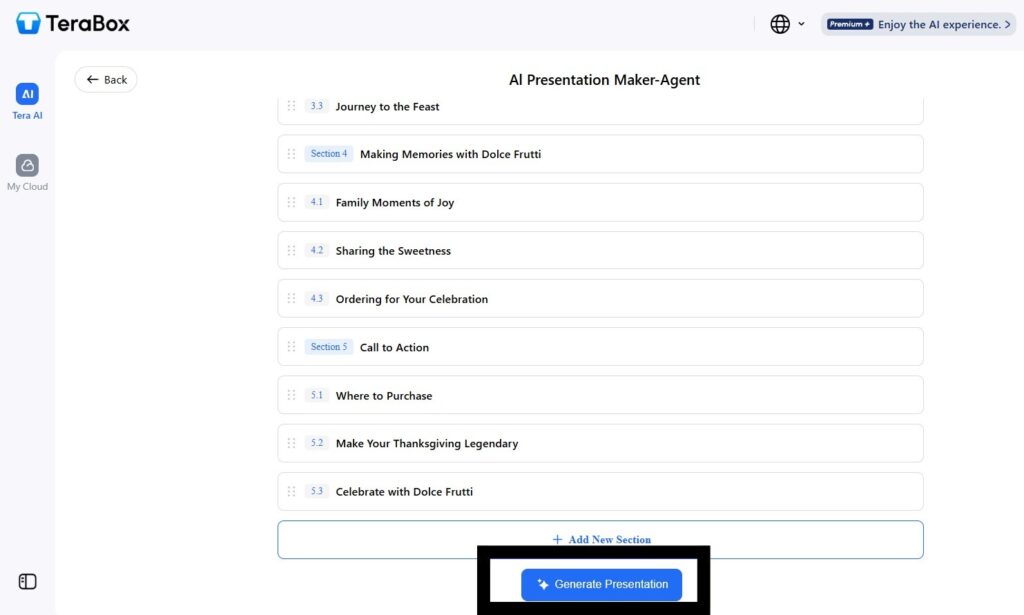Click the TeraBox logo icon
Screen dimensions: 1024x615
click(x=28, y=23)
